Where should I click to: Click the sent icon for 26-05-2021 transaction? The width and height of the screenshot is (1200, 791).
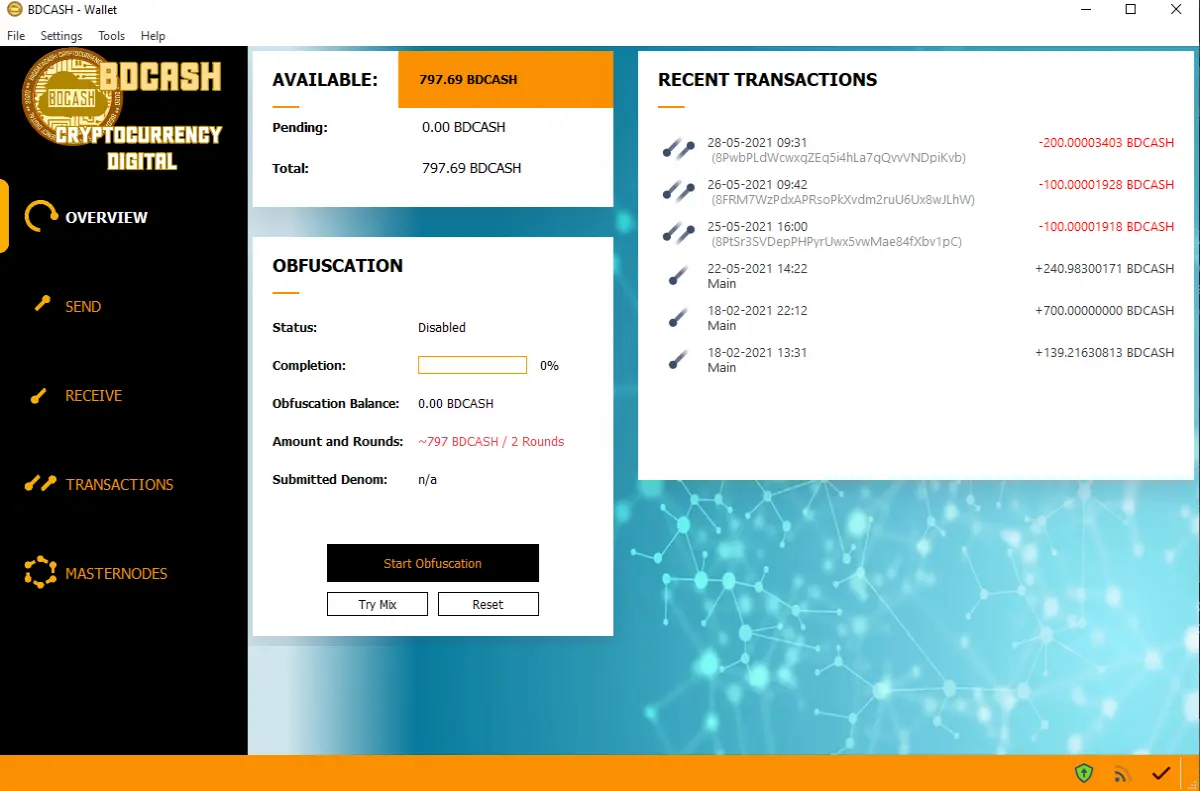[678, 192]
